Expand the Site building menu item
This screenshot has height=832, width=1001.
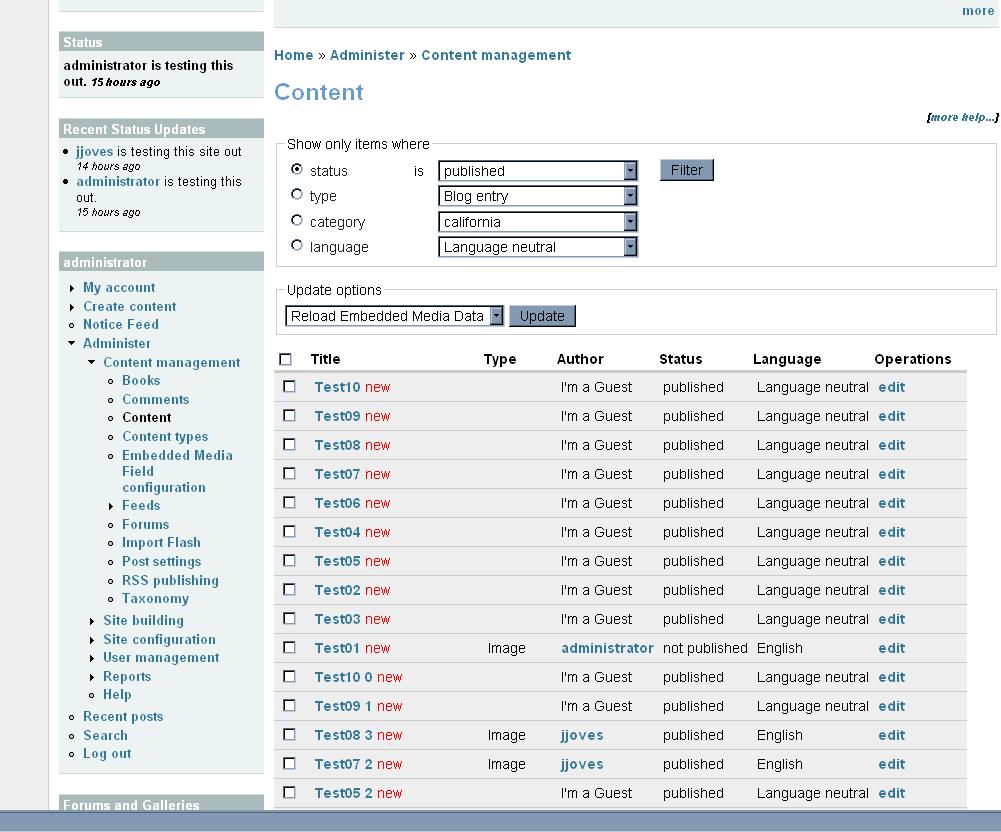tap(143, 620)
